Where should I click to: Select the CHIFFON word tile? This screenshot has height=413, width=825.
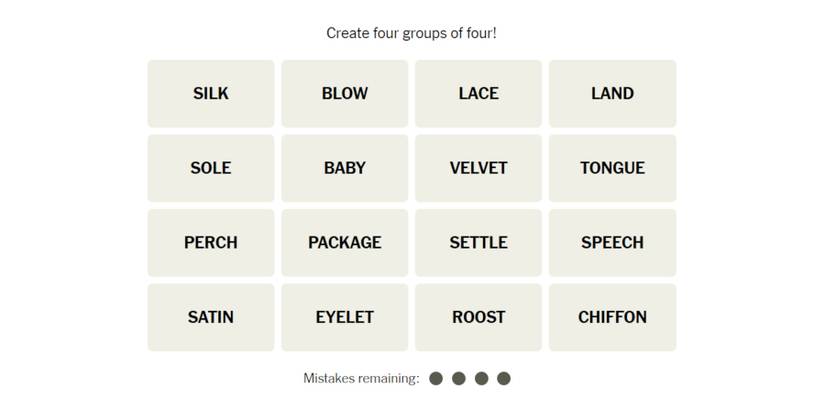coord(612,317)
